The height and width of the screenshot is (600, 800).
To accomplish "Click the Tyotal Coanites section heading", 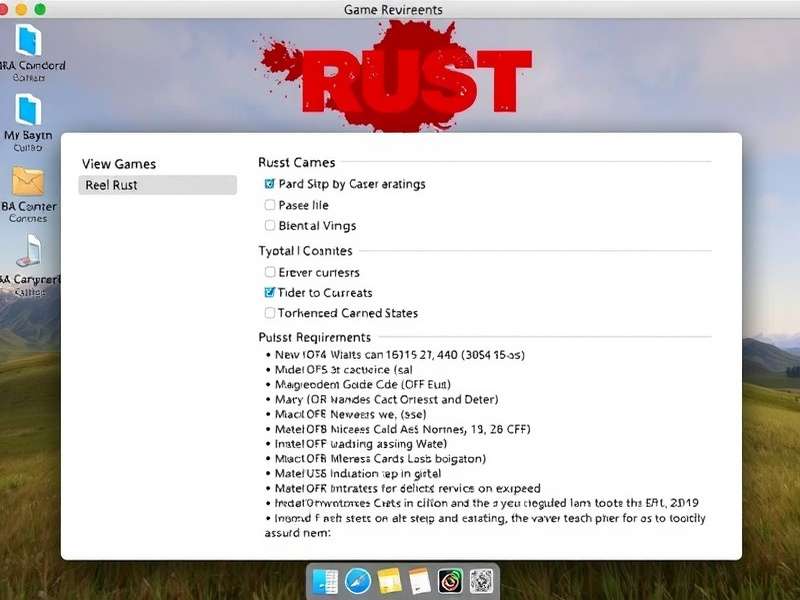I will [x=305, y=251].
